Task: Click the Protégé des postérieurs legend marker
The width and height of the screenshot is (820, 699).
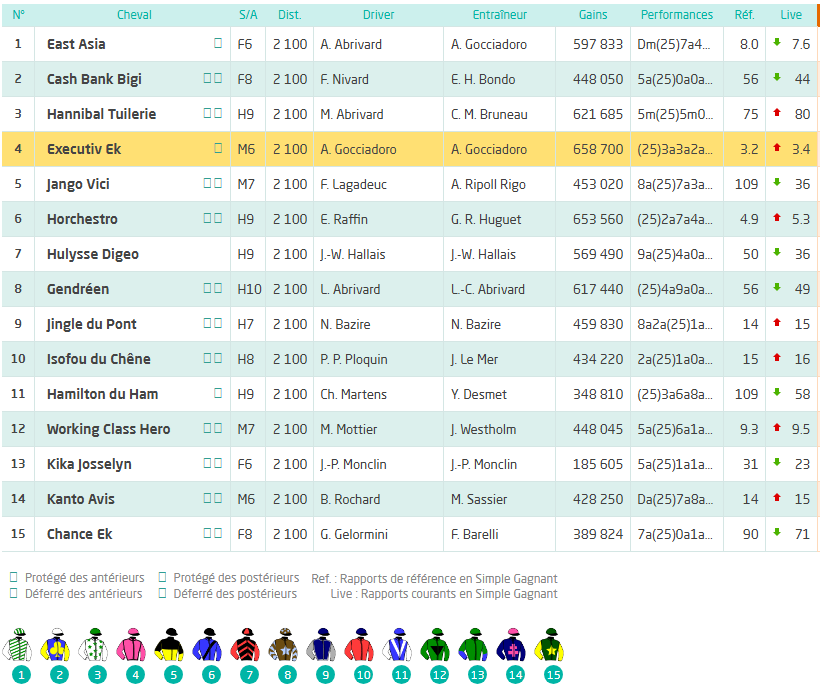Action: pos(163,578)
